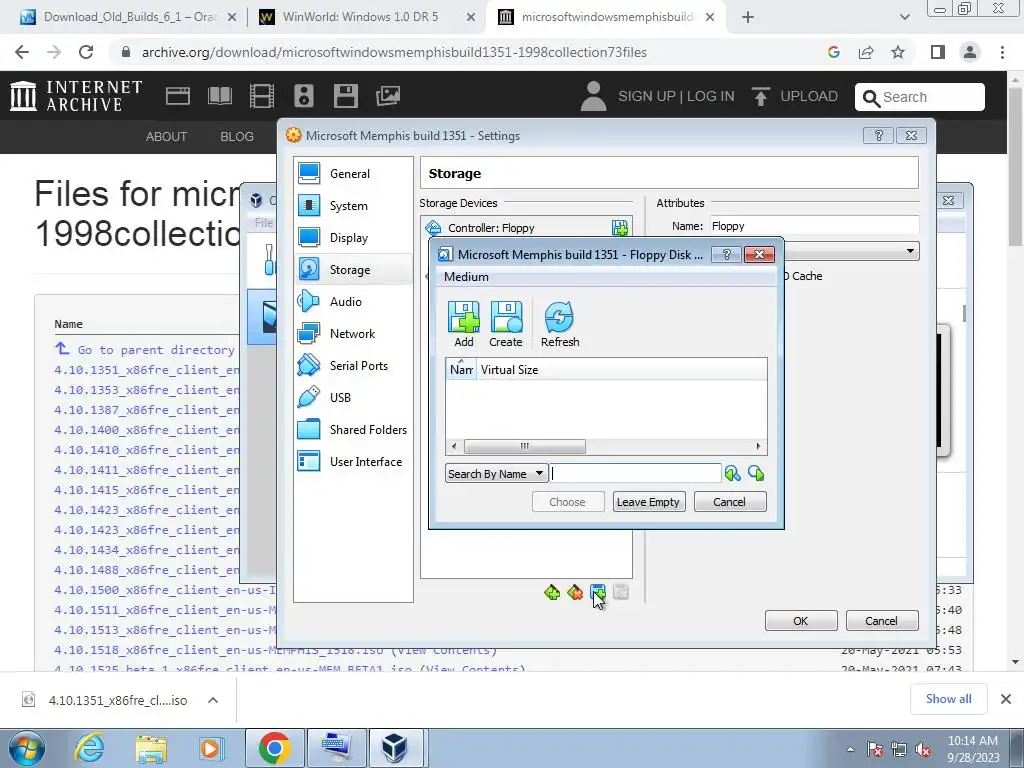Click the Internet Archive web icon

coord(178,96)
